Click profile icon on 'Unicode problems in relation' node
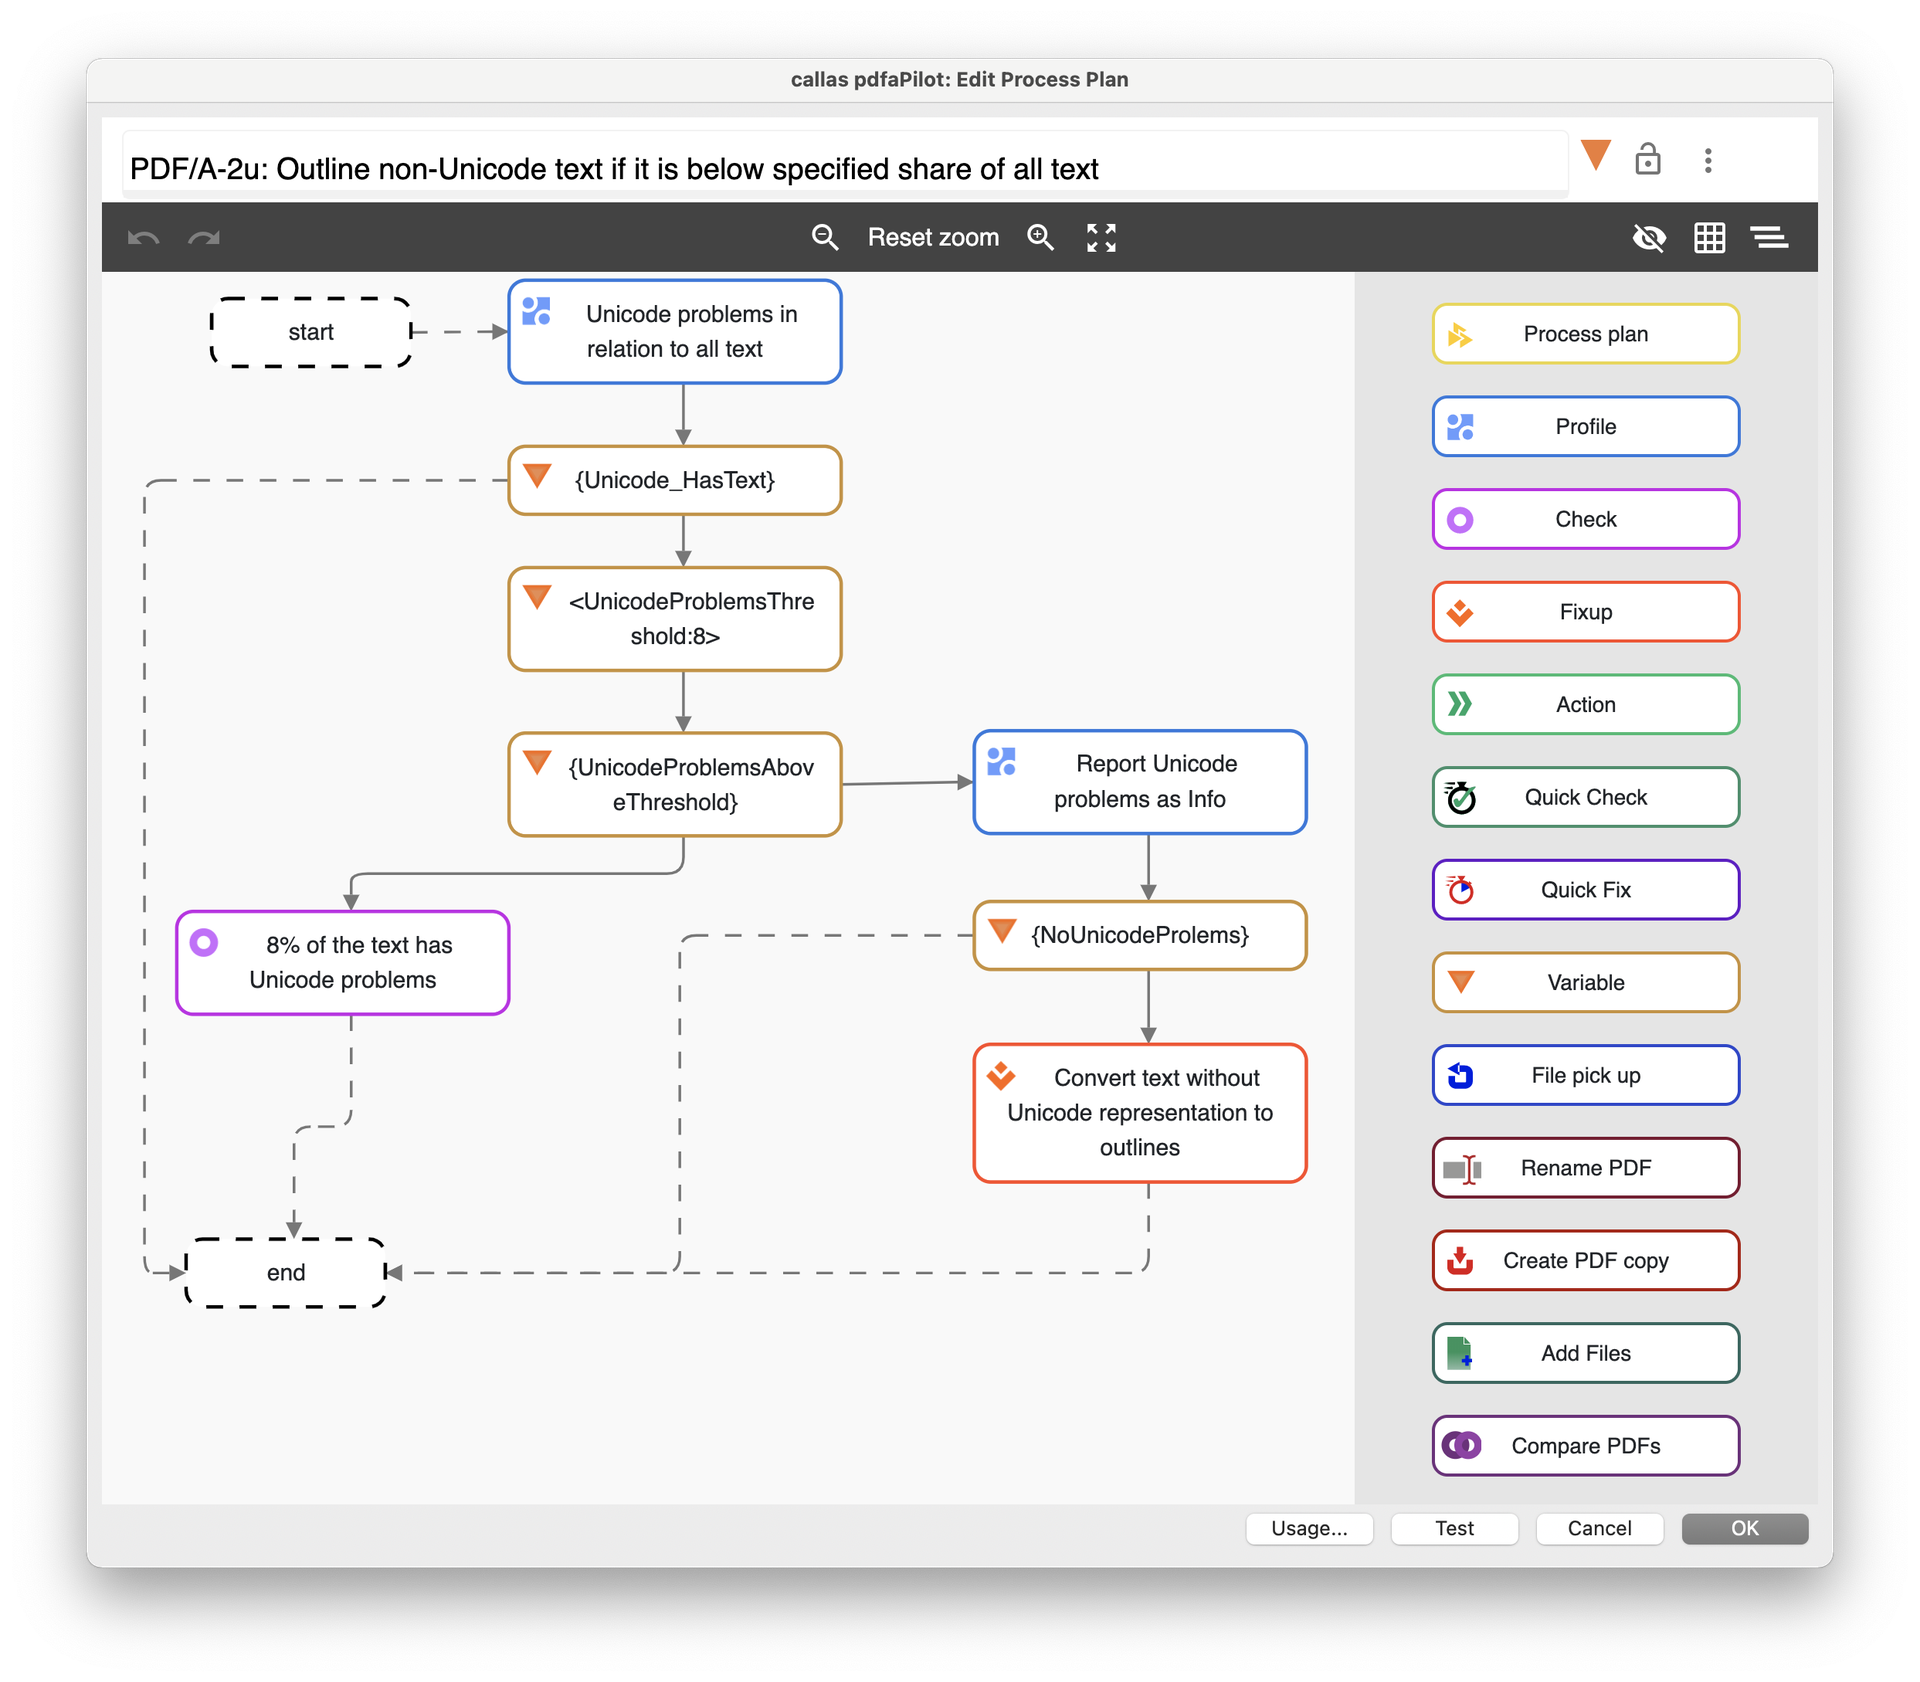 537,312
